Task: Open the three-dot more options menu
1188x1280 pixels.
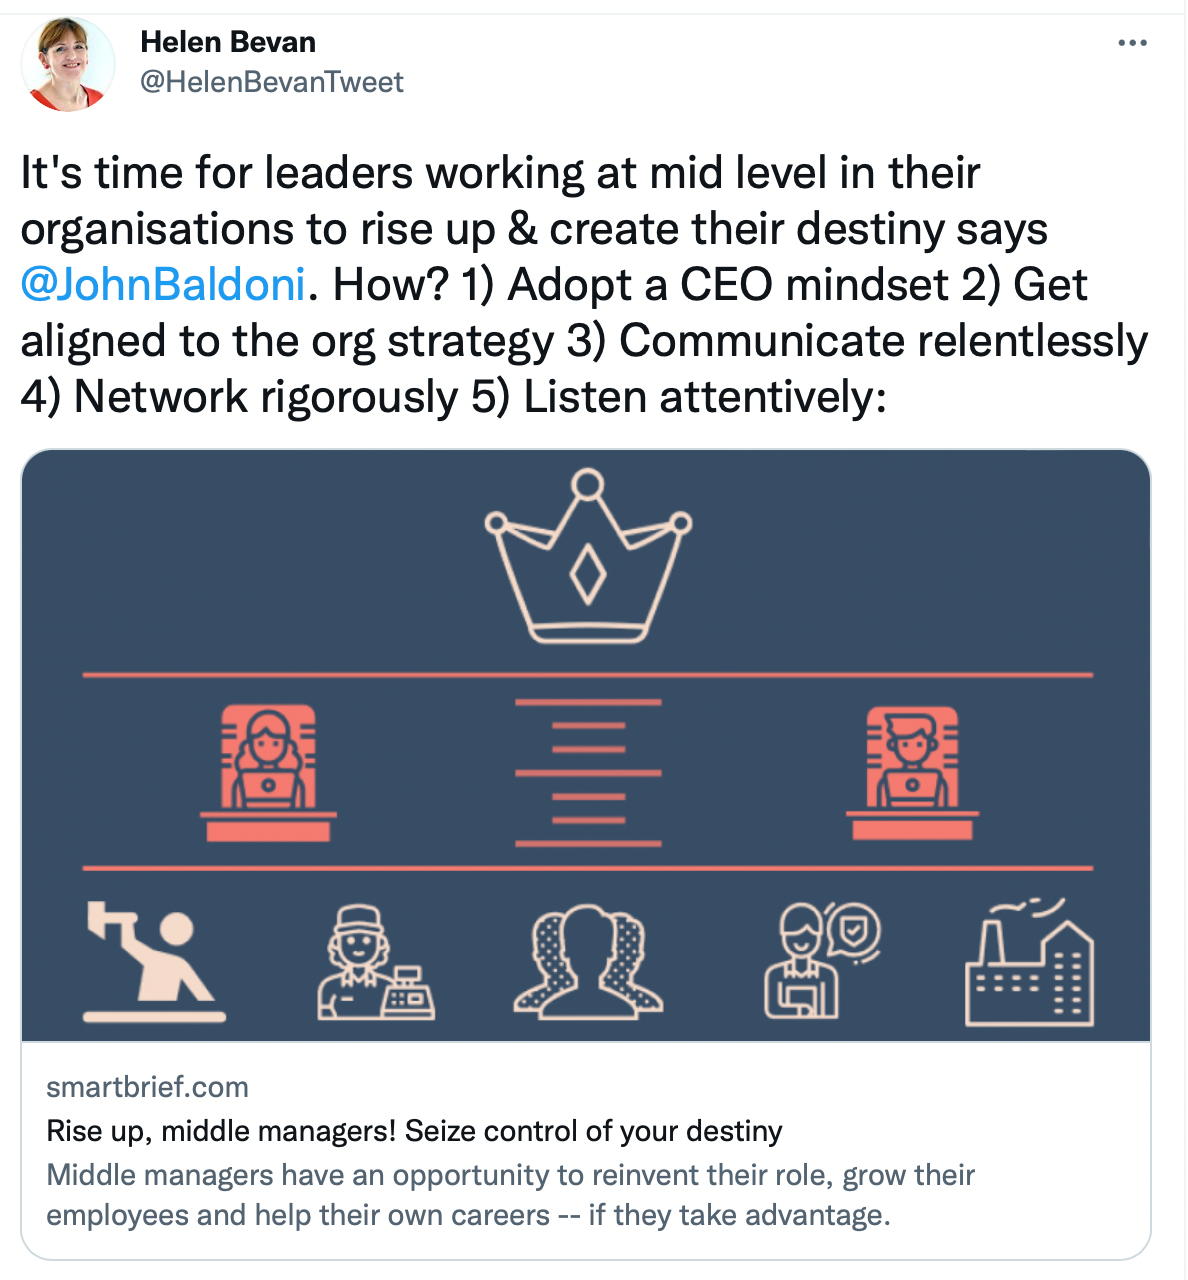Action: click(x=1132, y=43)
